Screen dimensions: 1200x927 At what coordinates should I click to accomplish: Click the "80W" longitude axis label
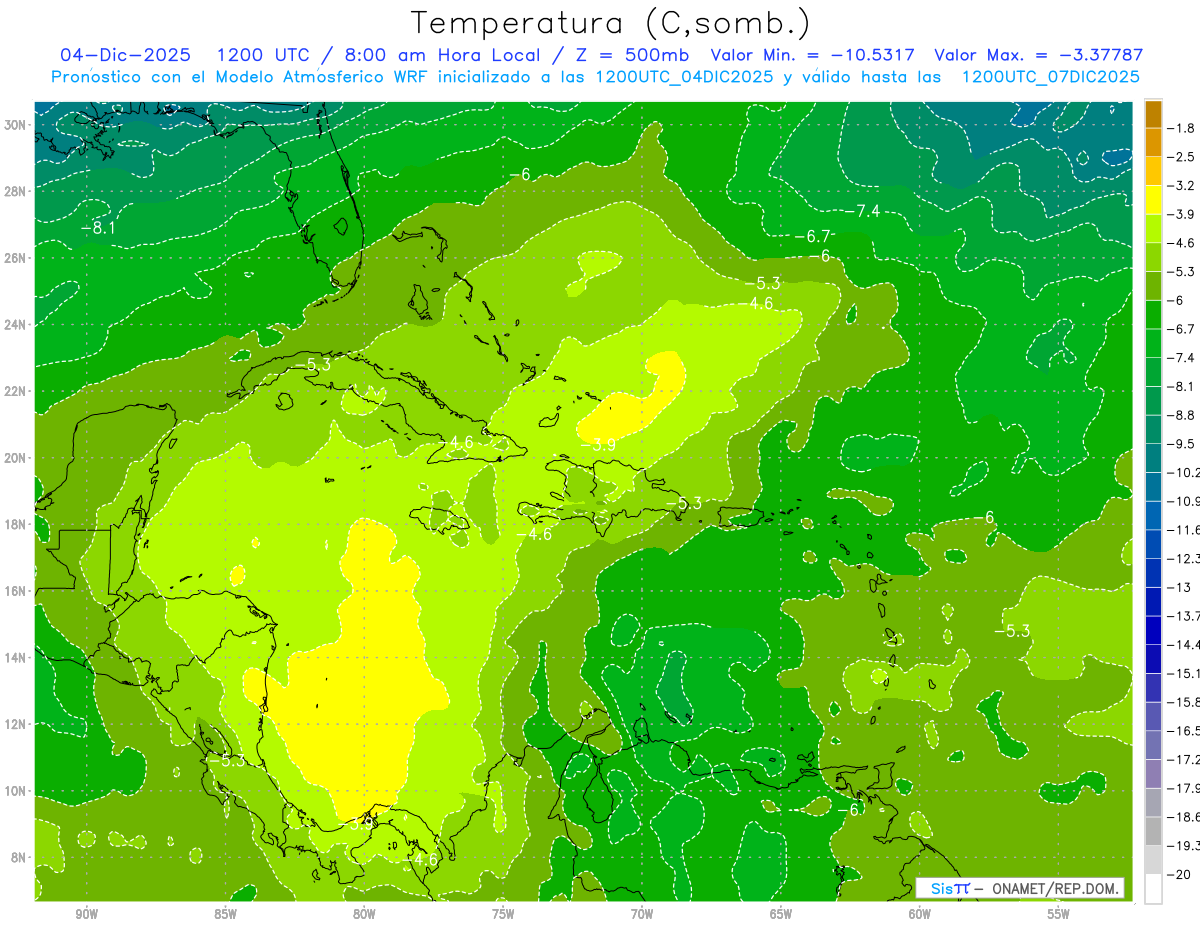[364, 913]
